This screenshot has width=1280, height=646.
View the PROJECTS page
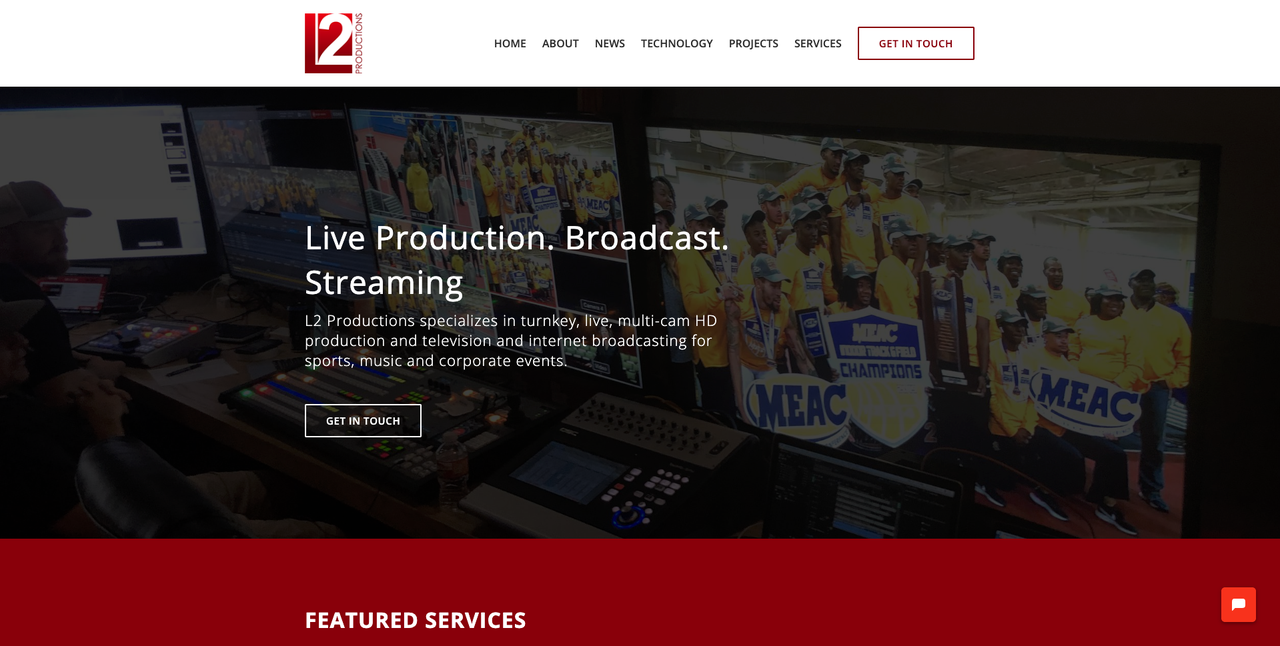(753, 43)
